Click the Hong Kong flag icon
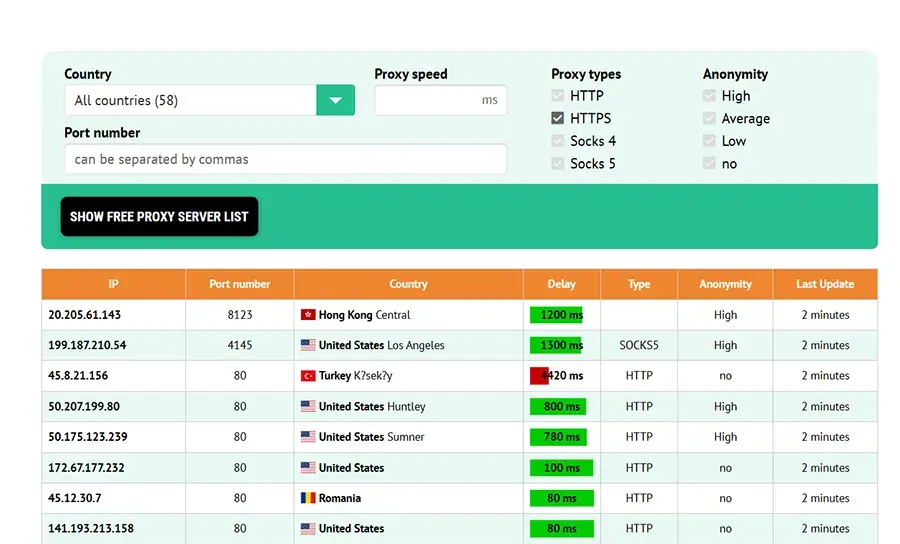The image size is (900, 544). tap(308, 315)
